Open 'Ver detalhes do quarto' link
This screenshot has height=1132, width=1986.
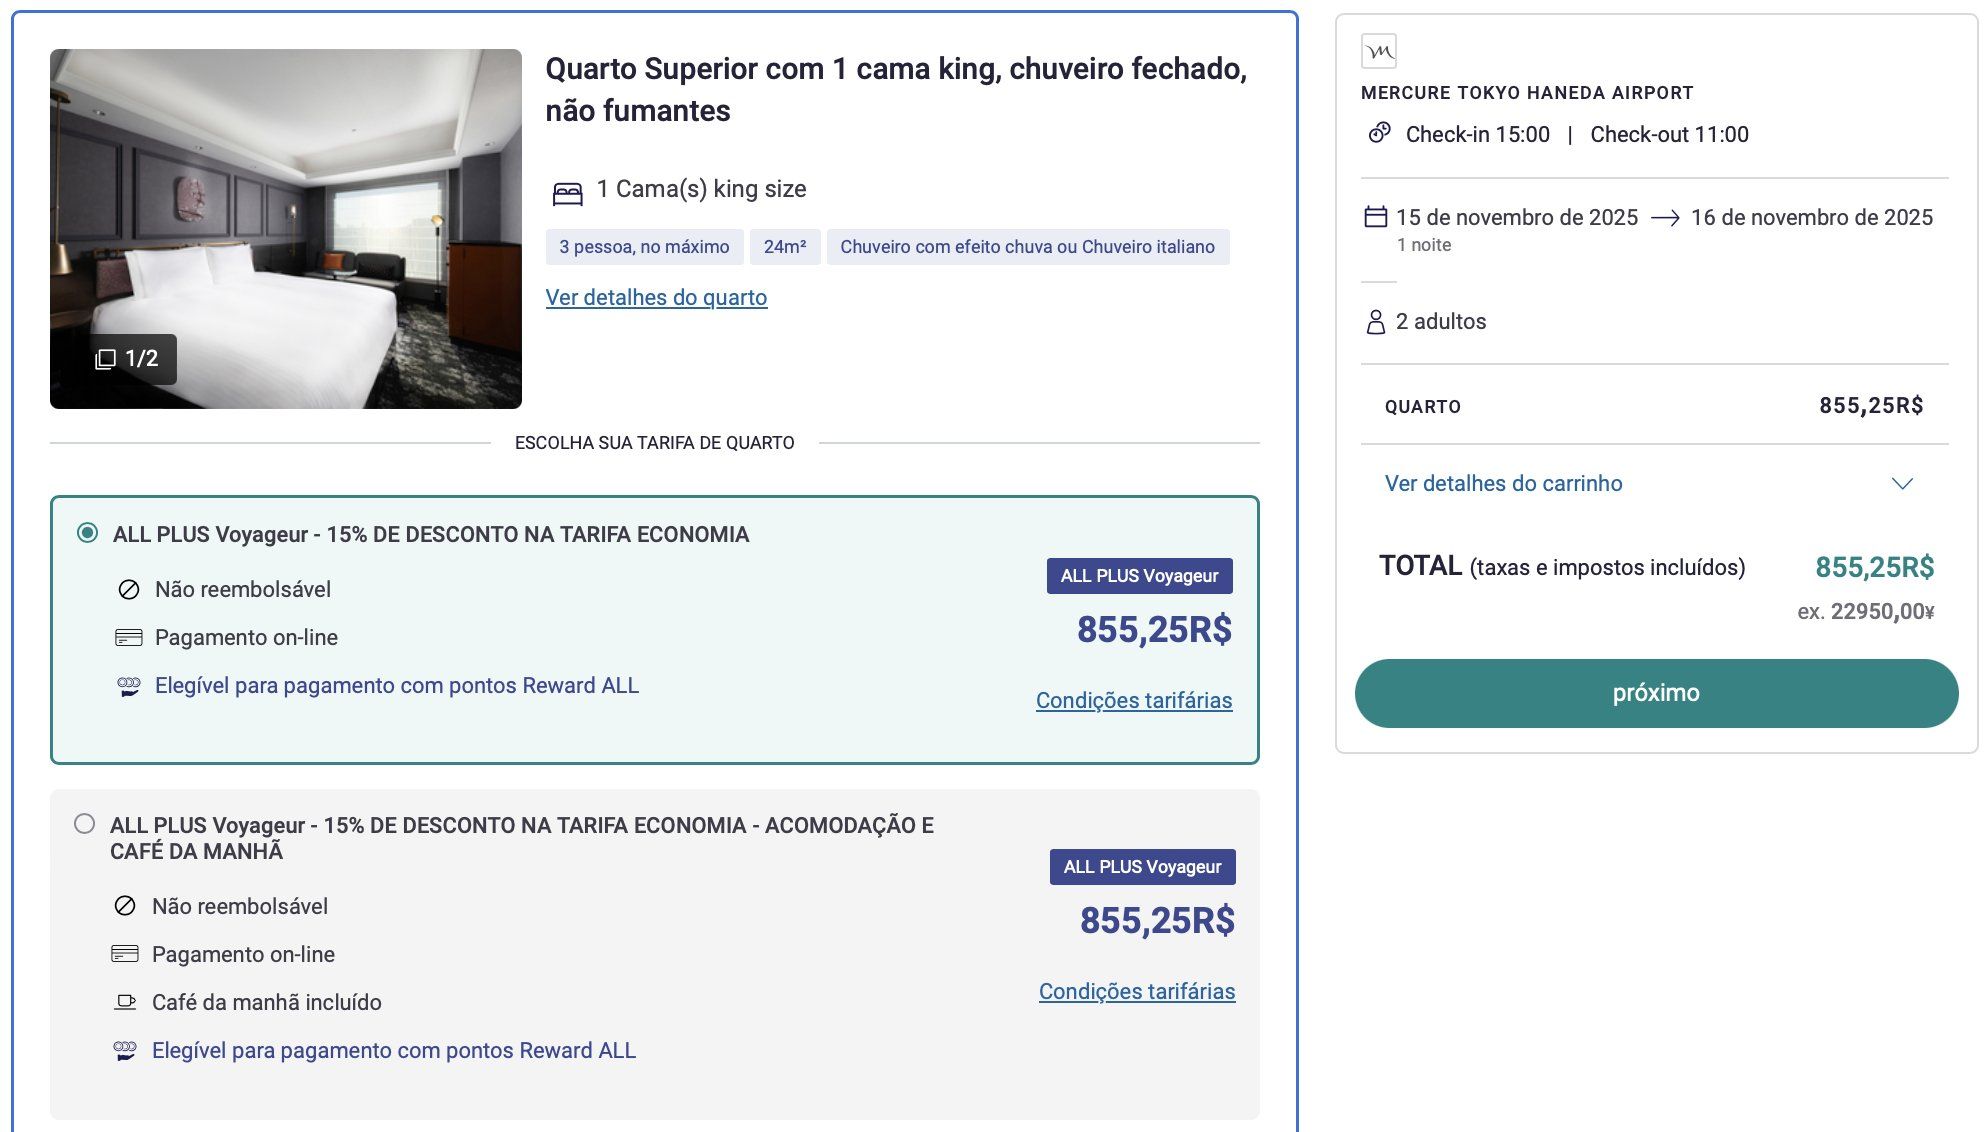click(x=656, y=298)
